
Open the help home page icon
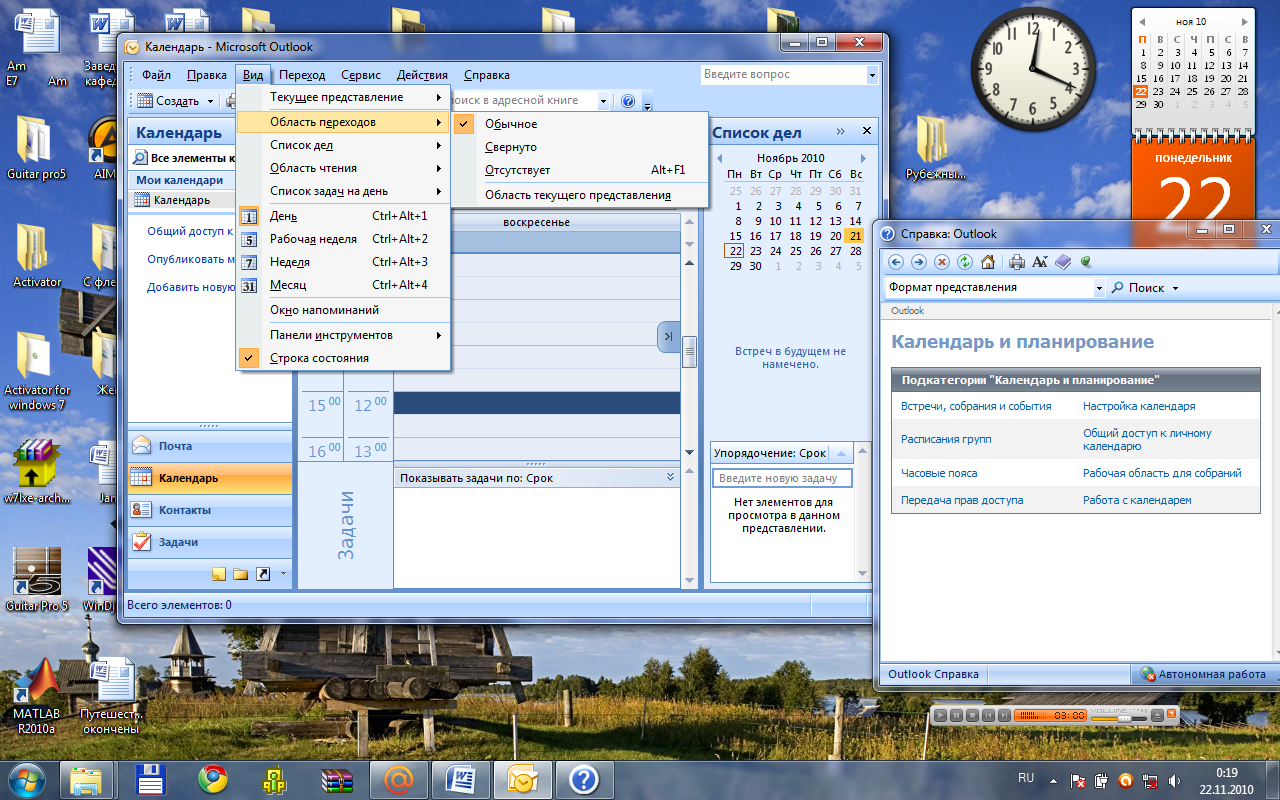(988, 262)
